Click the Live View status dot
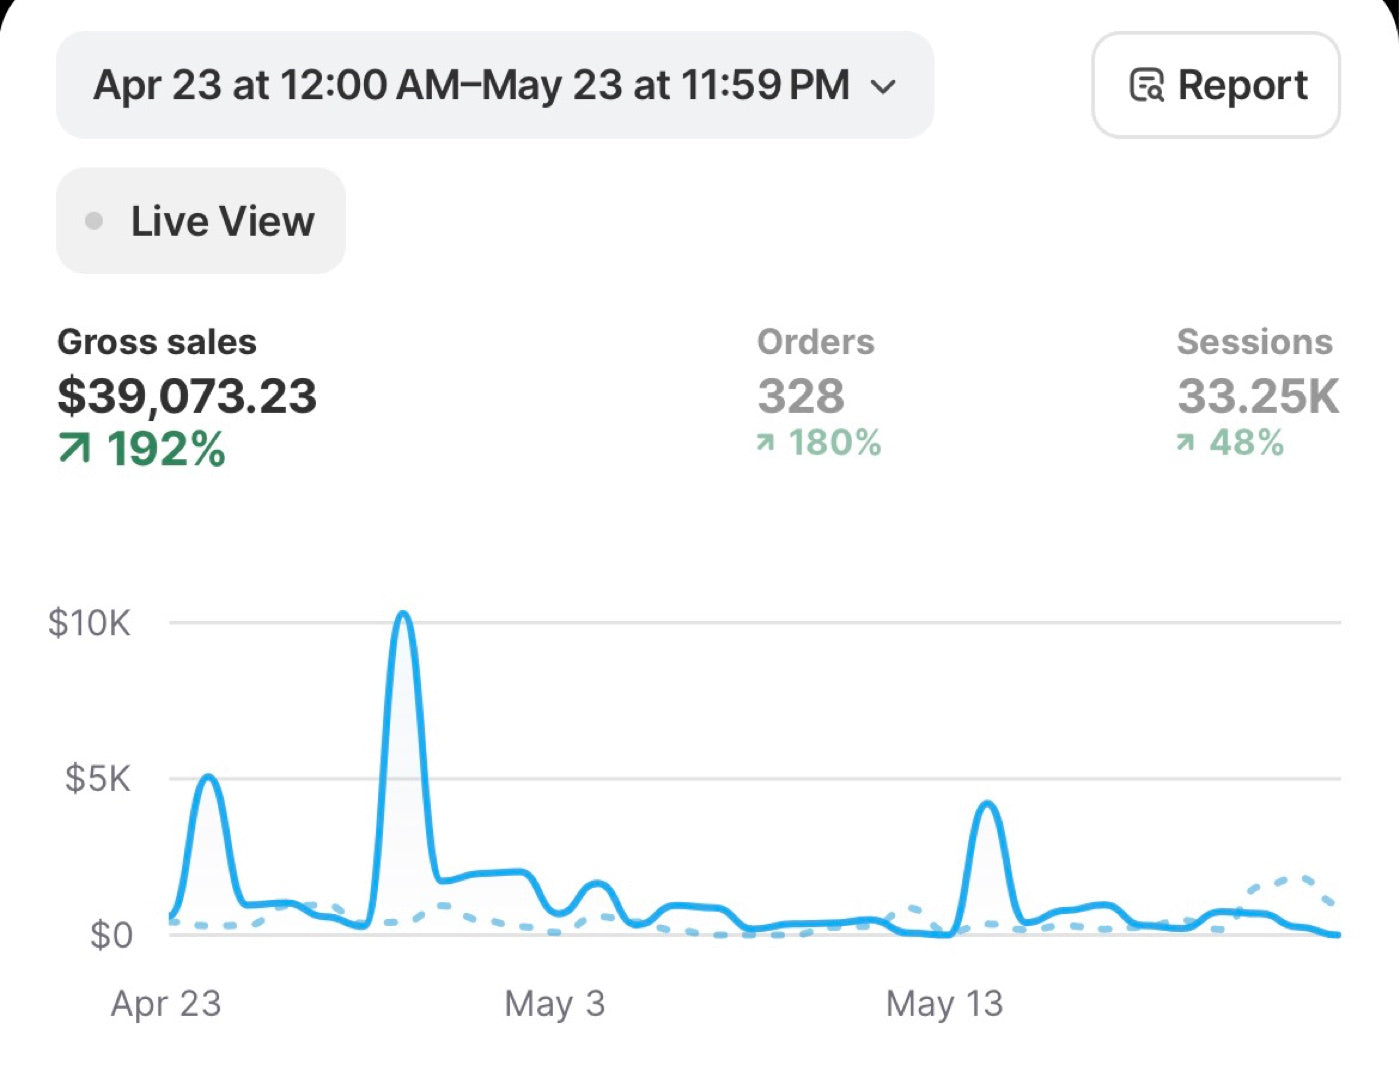Screen dimensions: 1400x1066 click(94, 221)
